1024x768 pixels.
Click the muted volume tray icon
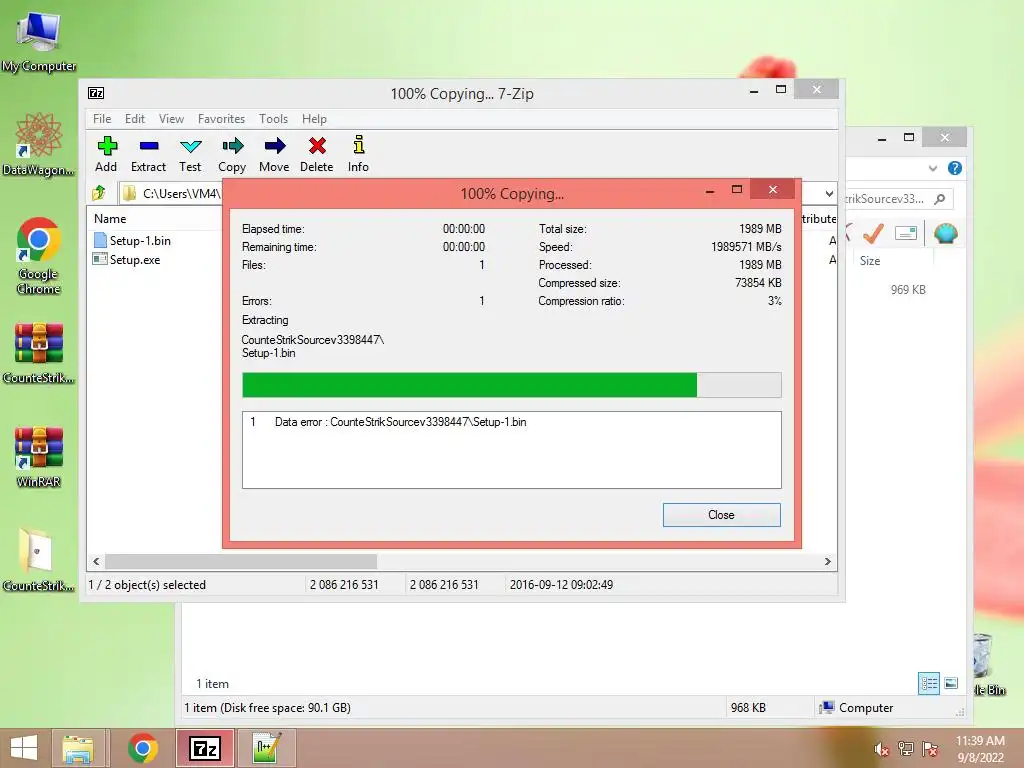pyautogui.click(x=882, y=749)
